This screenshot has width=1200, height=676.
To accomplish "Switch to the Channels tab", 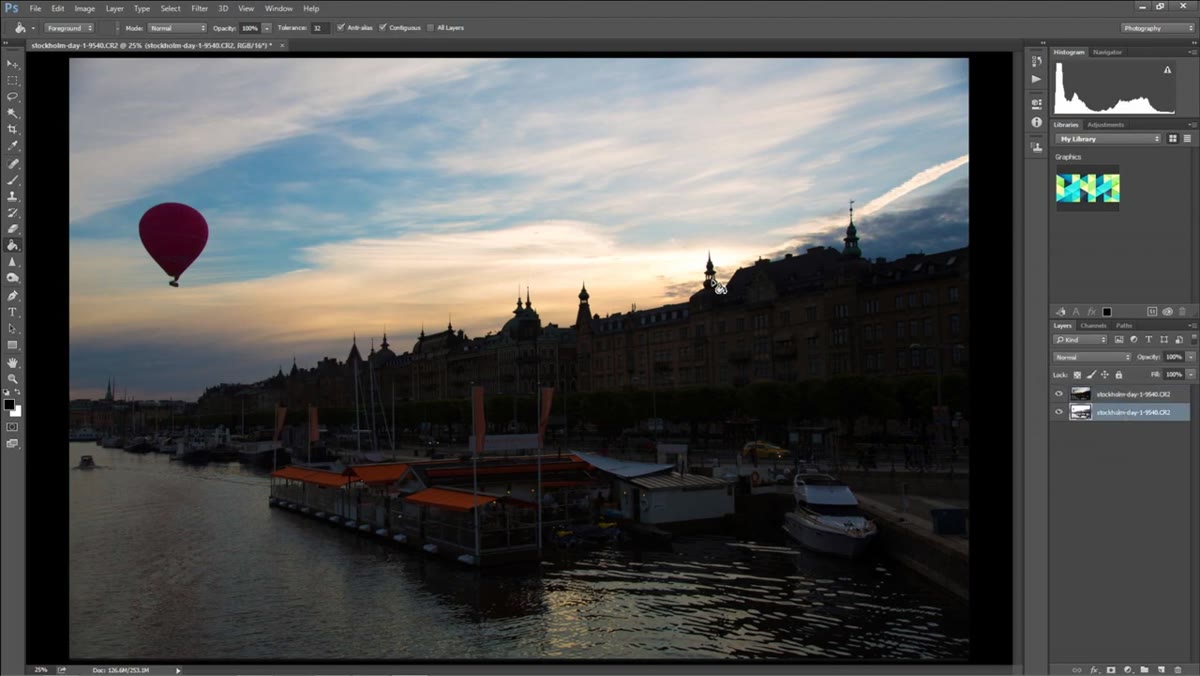I will tap(1093, 326).
